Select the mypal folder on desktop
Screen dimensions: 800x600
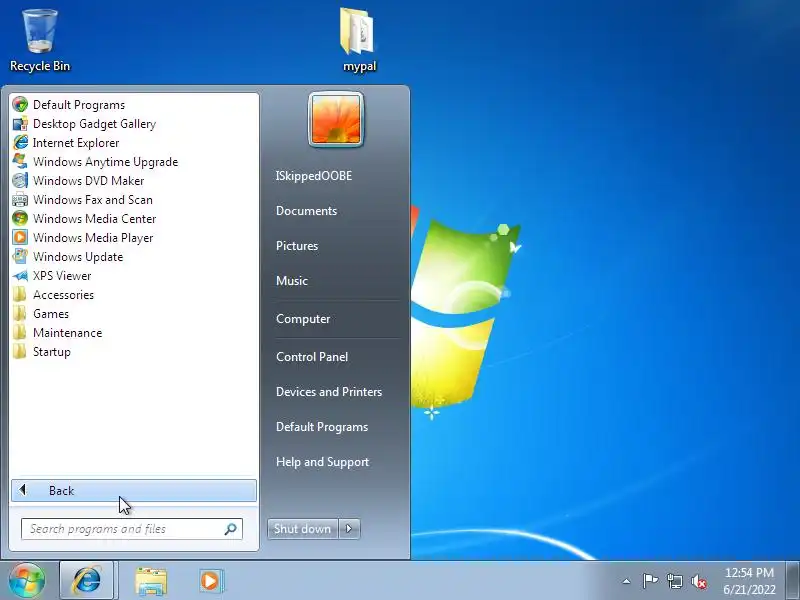click(x=359, y=41)
